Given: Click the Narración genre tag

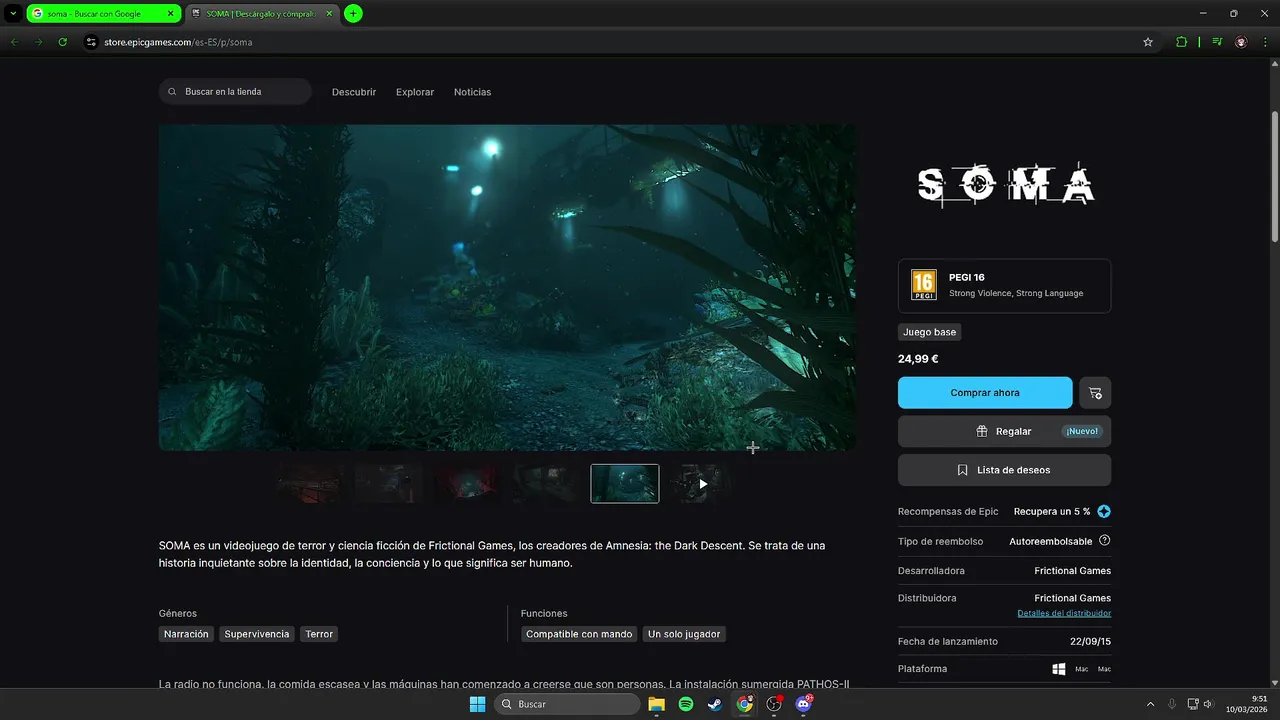Looking at the screenshot, I should point(187,634).
